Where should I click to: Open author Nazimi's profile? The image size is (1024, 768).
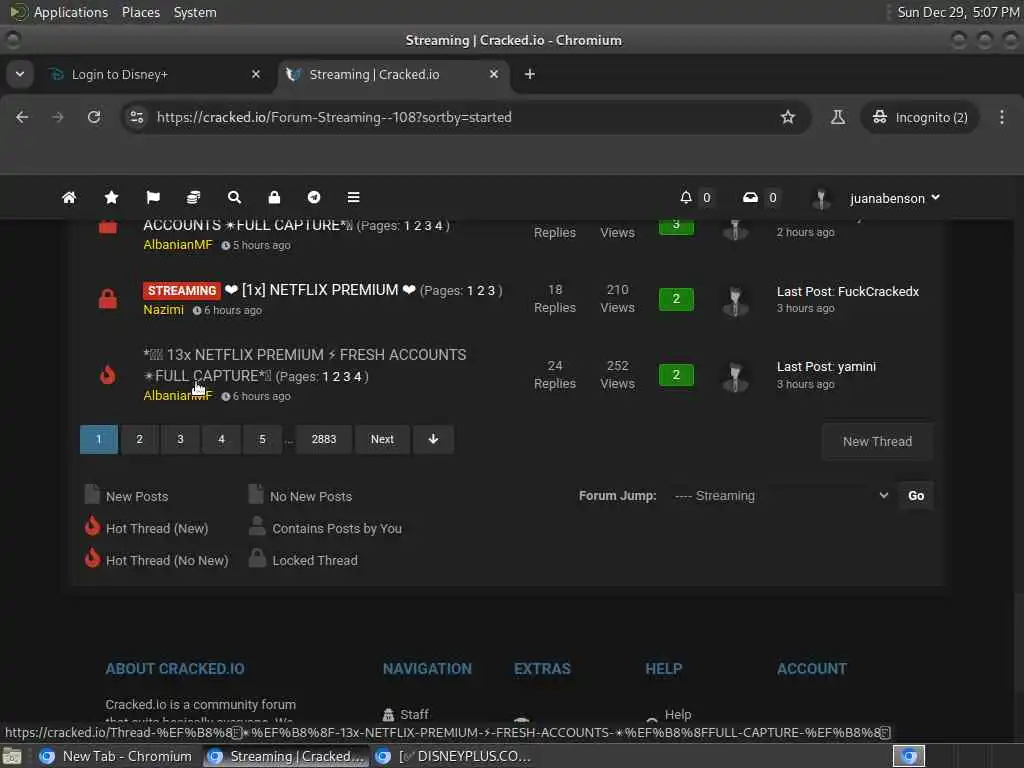click(163, 310)
